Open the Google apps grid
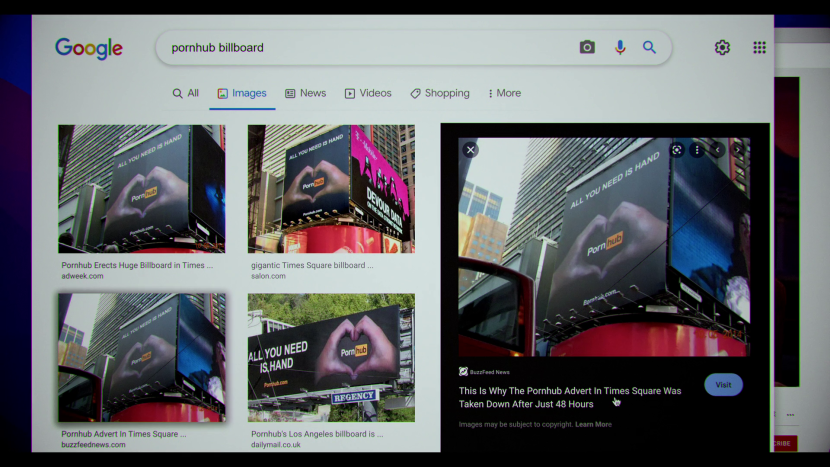 point(759,47)
